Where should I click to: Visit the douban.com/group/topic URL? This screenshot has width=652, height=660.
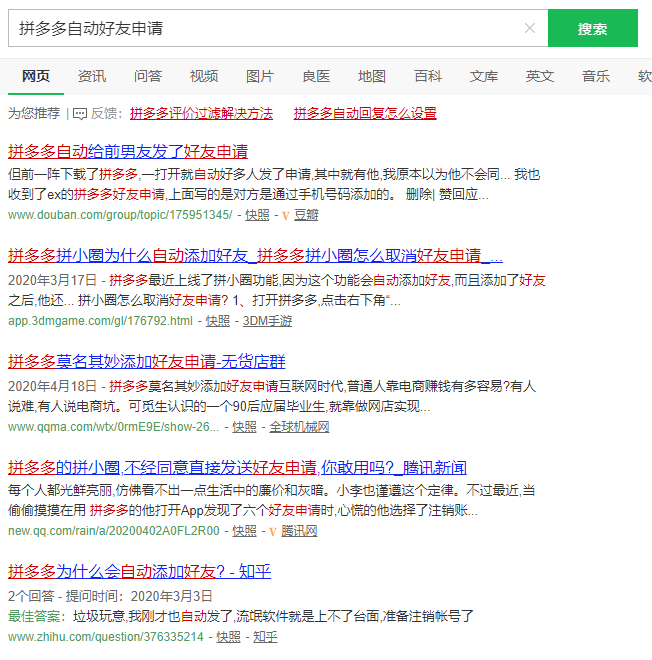click(x=120, y=215)
